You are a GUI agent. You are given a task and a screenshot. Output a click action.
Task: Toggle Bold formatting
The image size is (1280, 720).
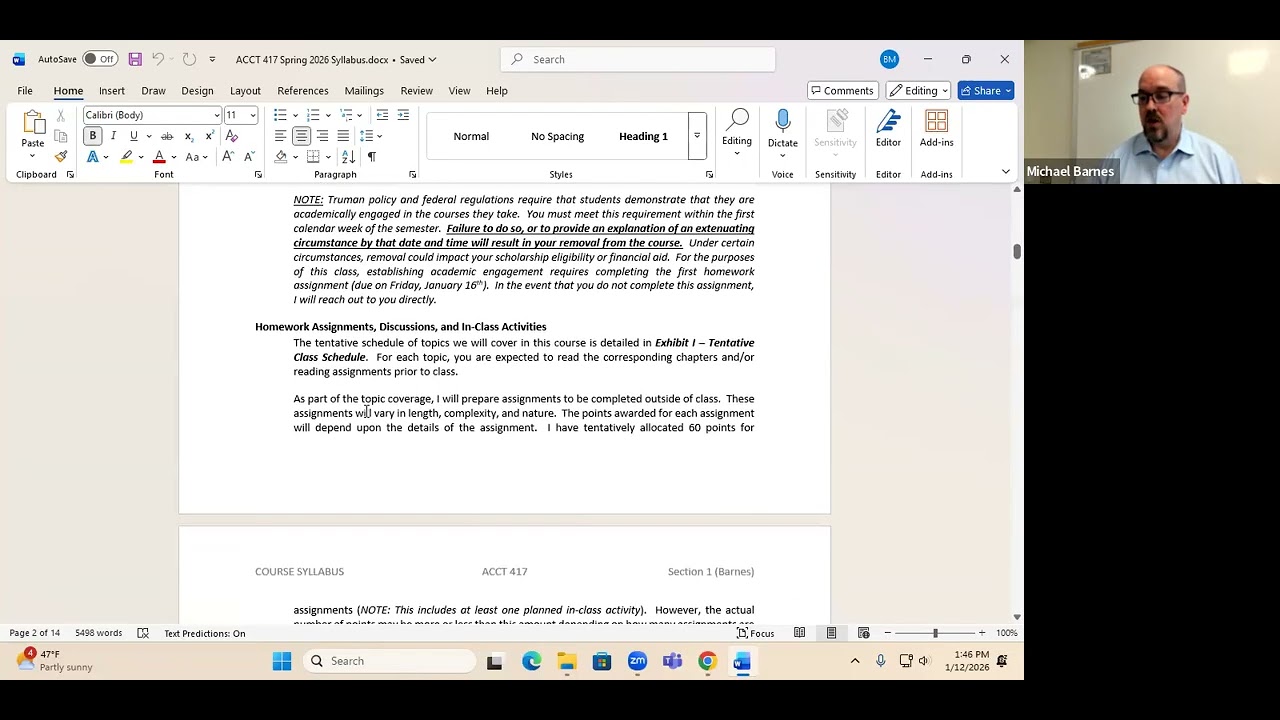(93, 136)
